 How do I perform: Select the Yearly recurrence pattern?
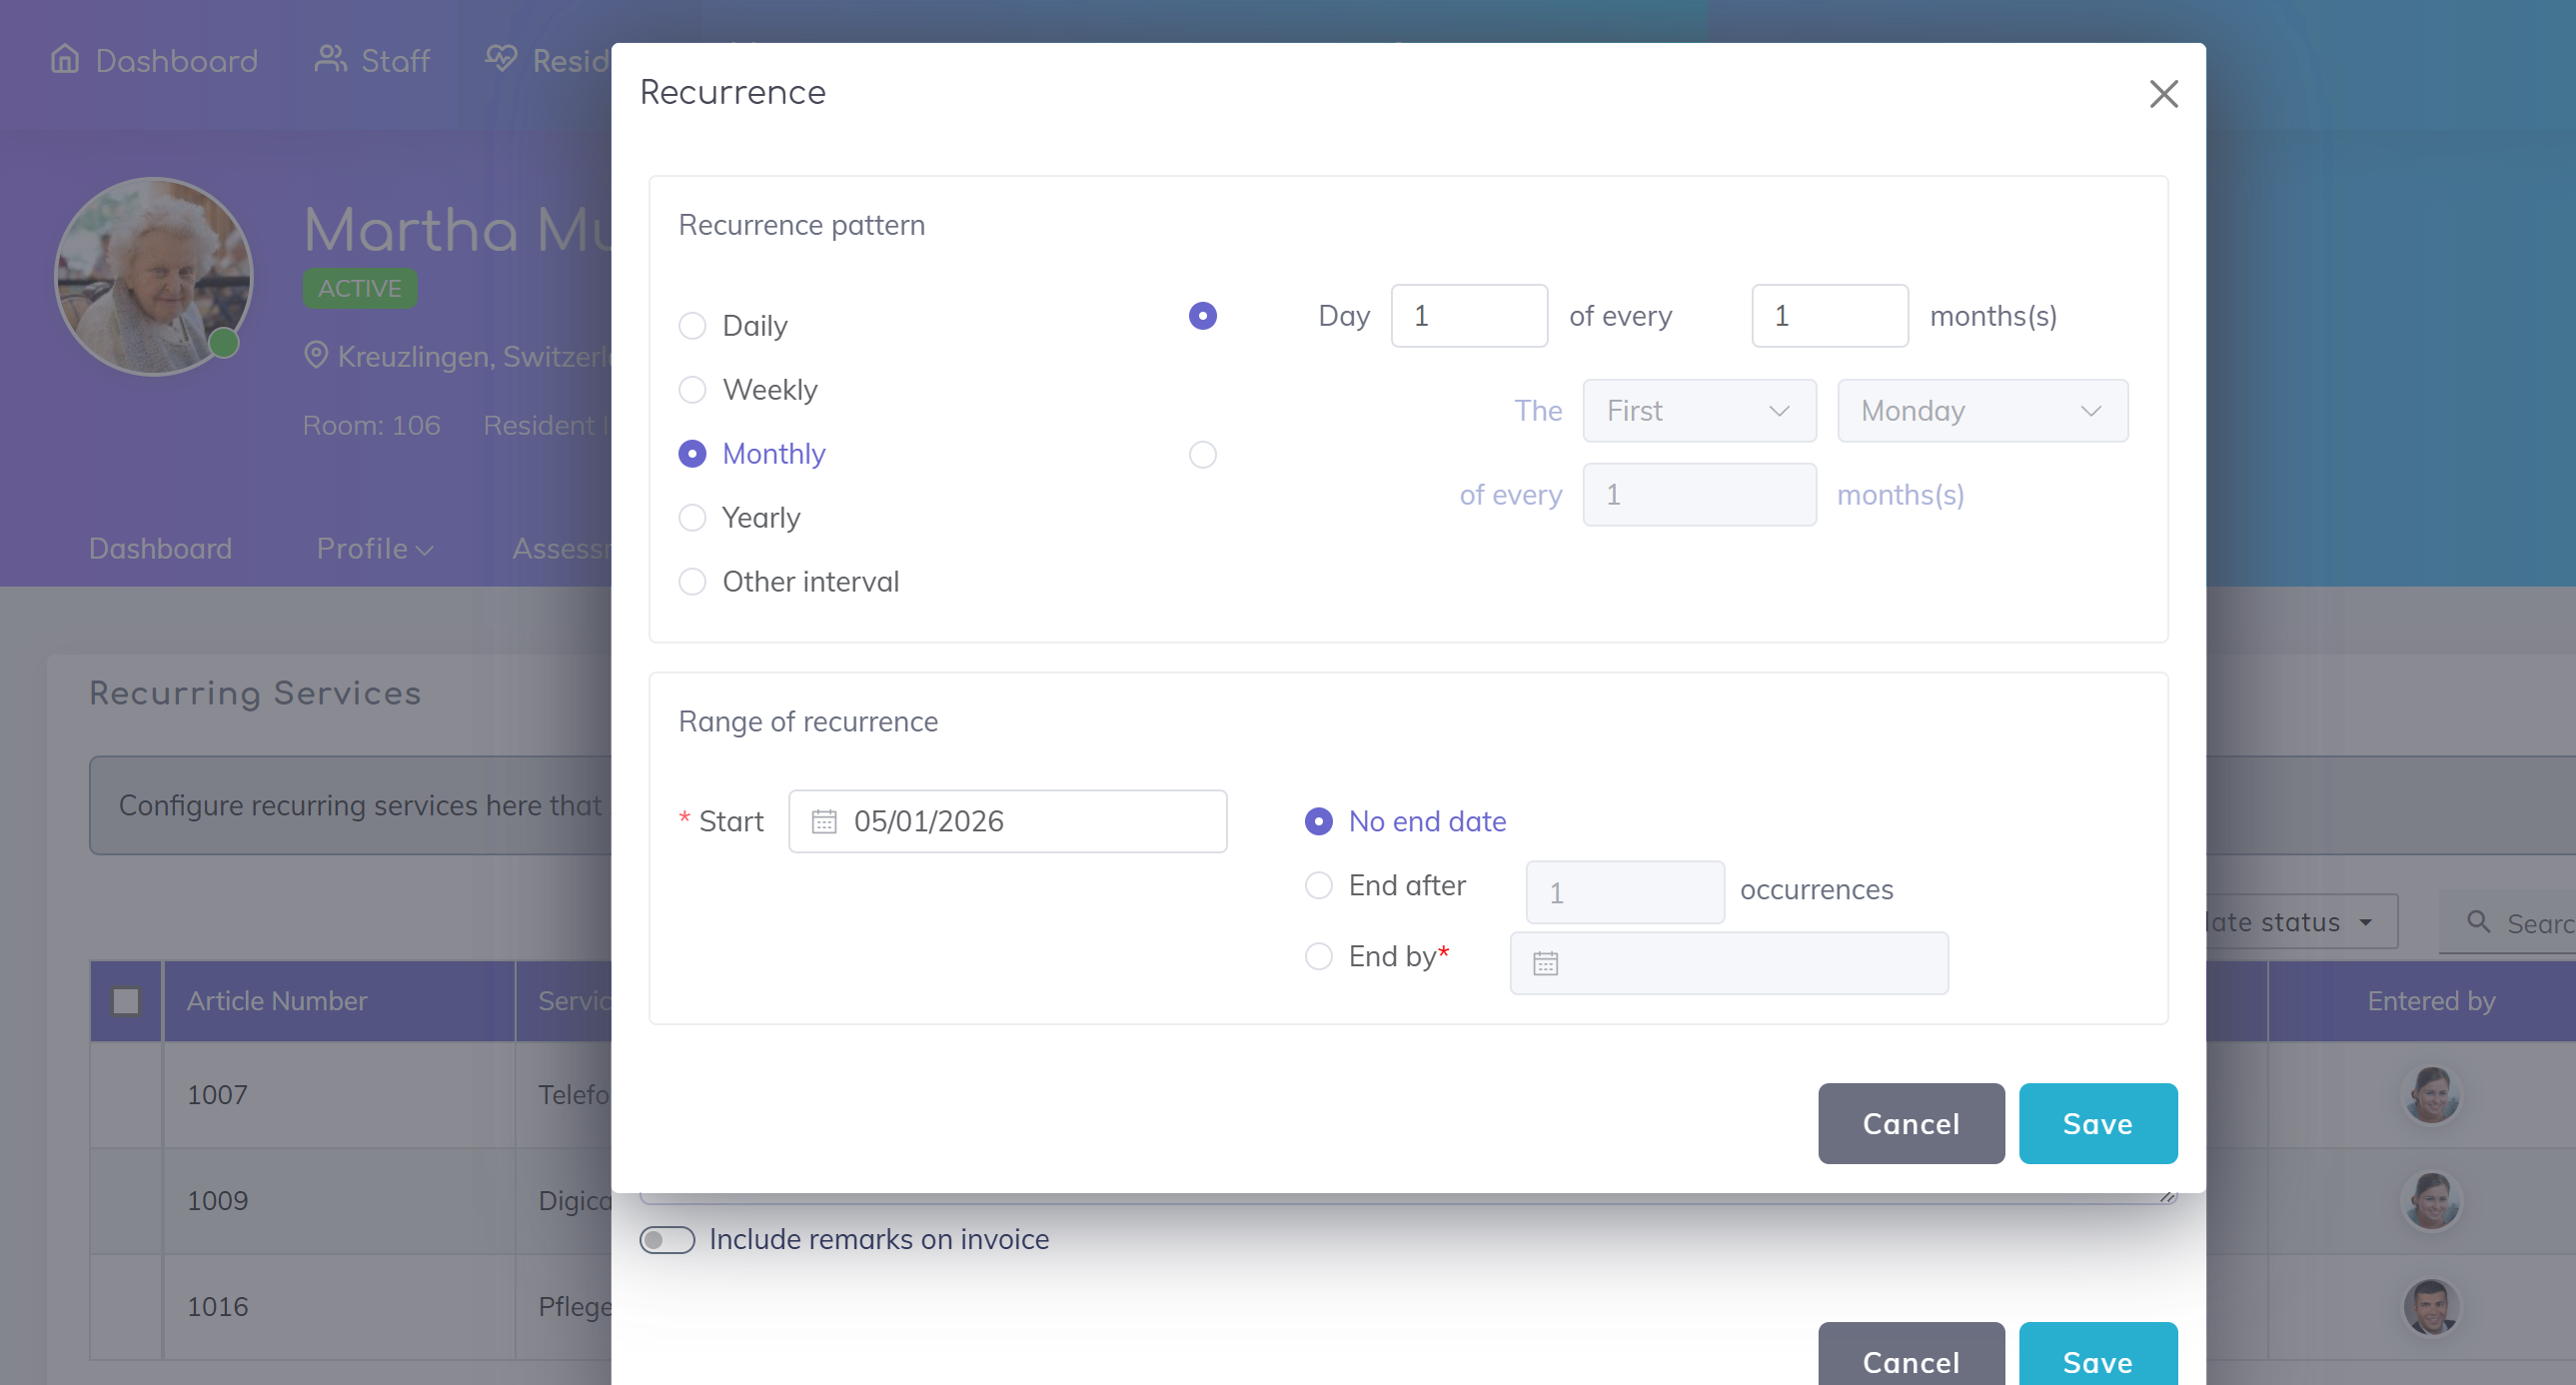[x=692, y=517]
